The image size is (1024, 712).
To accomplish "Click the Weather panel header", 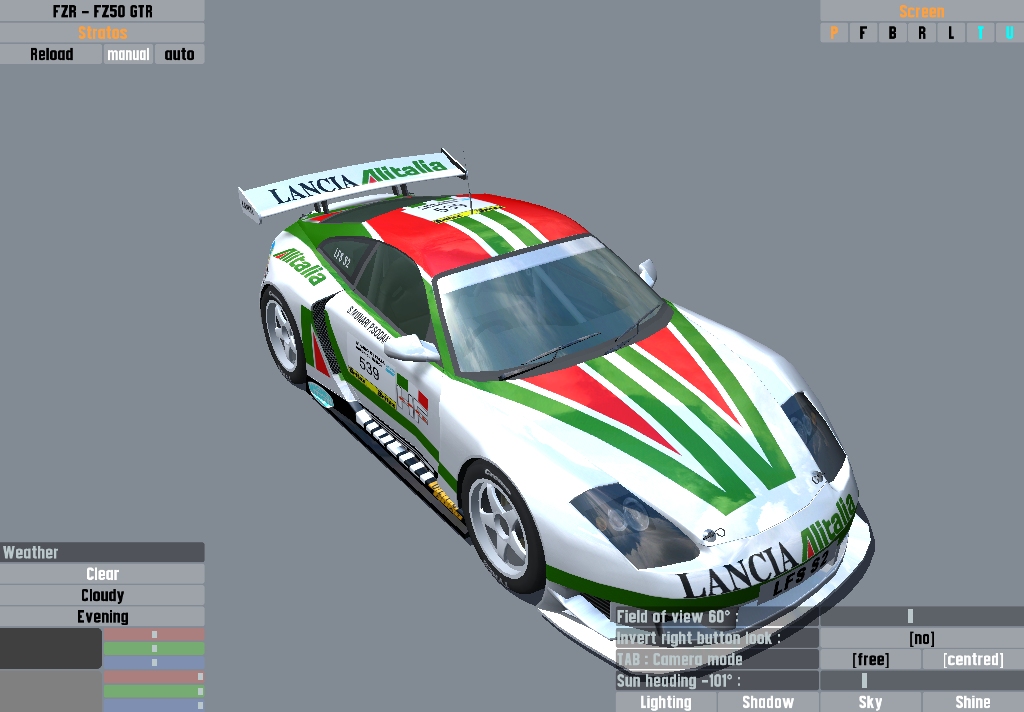I will pyautogui.click(x=102, y=553).
